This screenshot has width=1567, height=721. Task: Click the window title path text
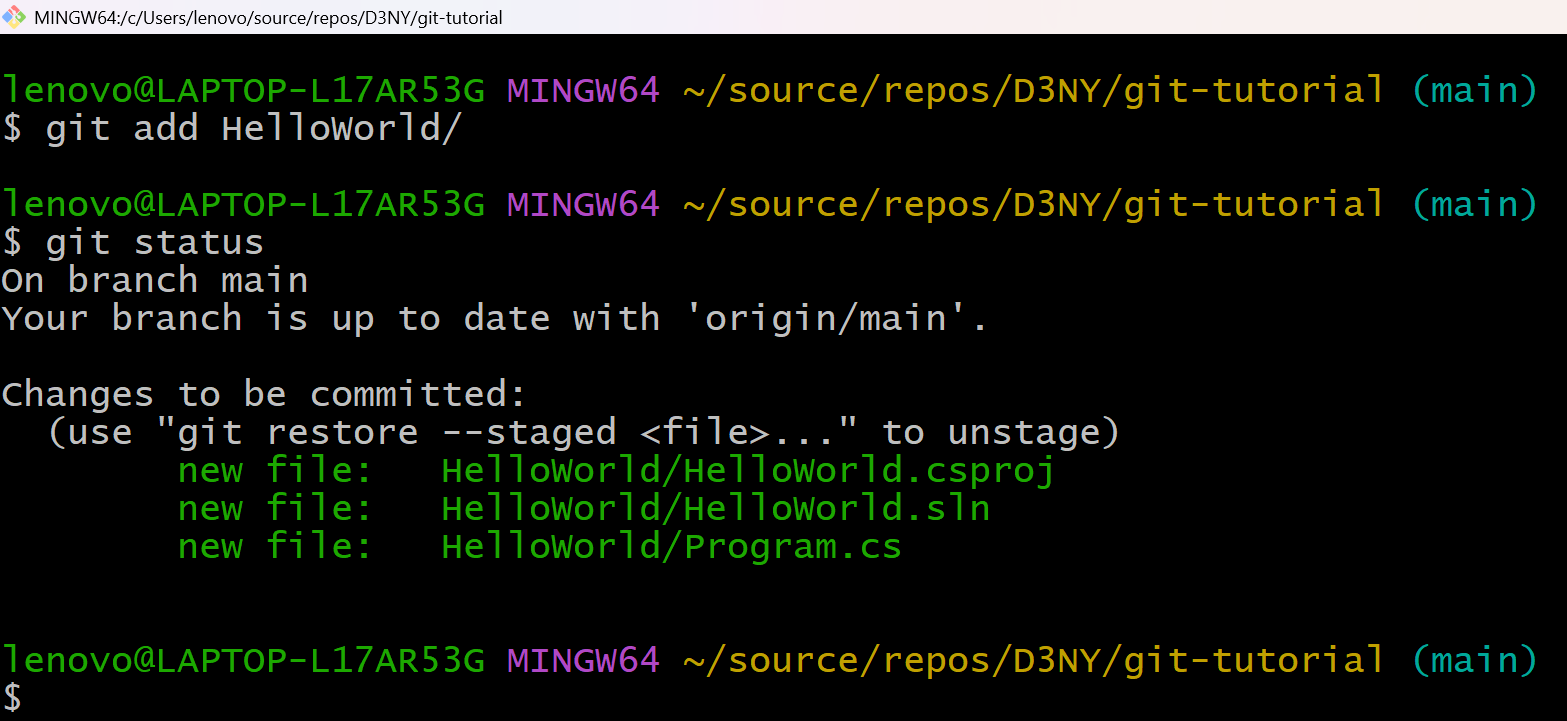coord(268,18)
